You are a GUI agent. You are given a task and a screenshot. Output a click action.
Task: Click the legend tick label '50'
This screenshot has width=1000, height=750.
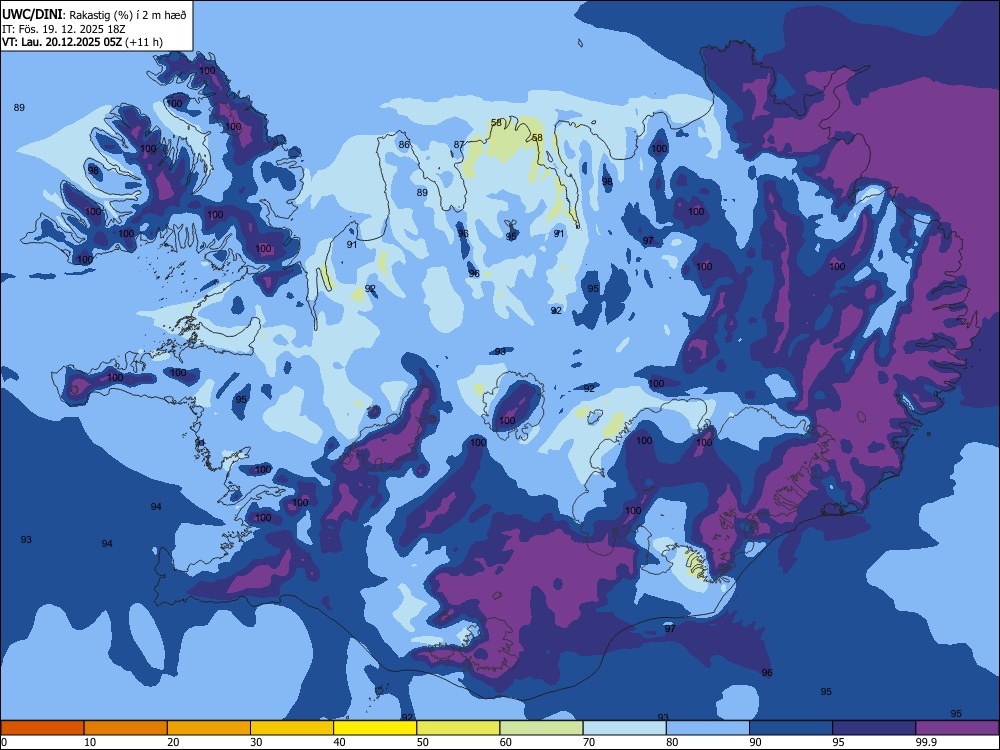(x=423, y=742)
